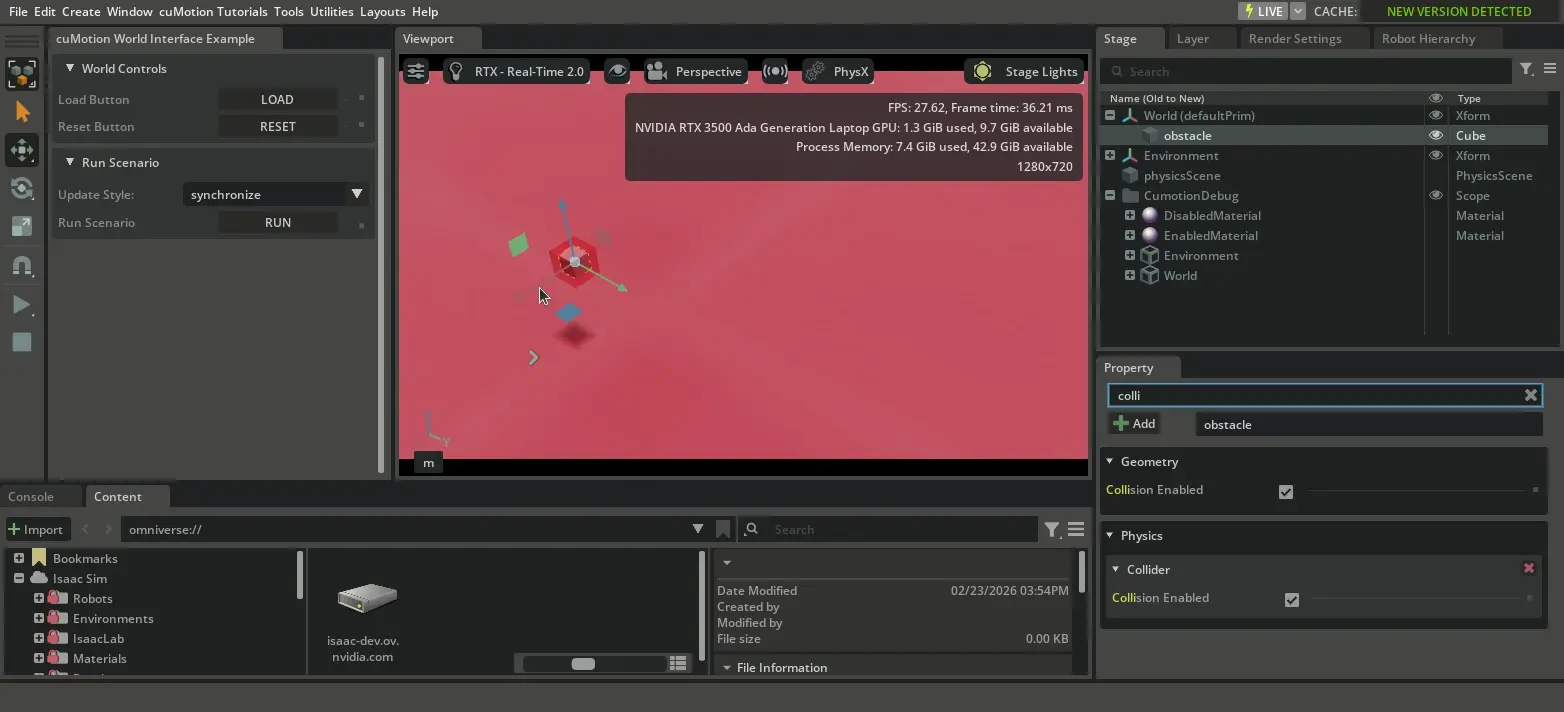Activate the Rotate tool in left toolbar
1564x712 pixels.
coord(21,188)
